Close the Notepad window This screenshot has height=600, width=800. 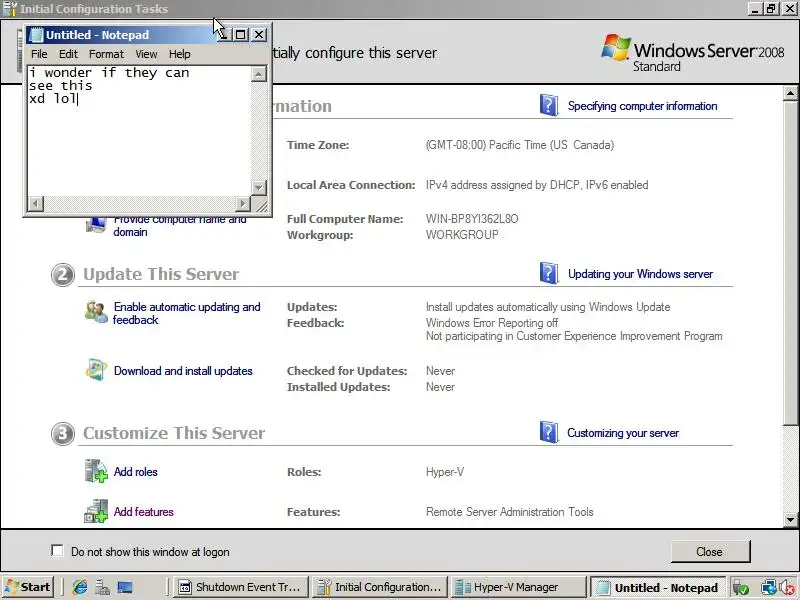click(259, 35)
